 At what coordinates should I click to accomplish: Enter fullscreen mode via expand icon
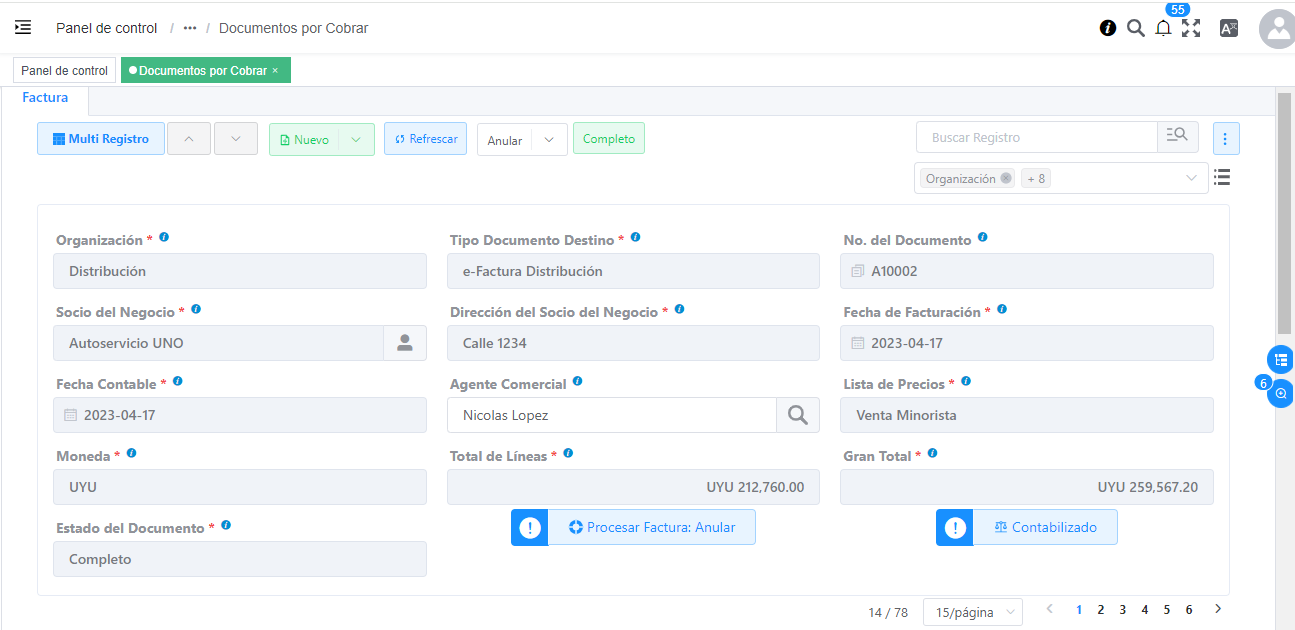click(x=1191, y=28)
